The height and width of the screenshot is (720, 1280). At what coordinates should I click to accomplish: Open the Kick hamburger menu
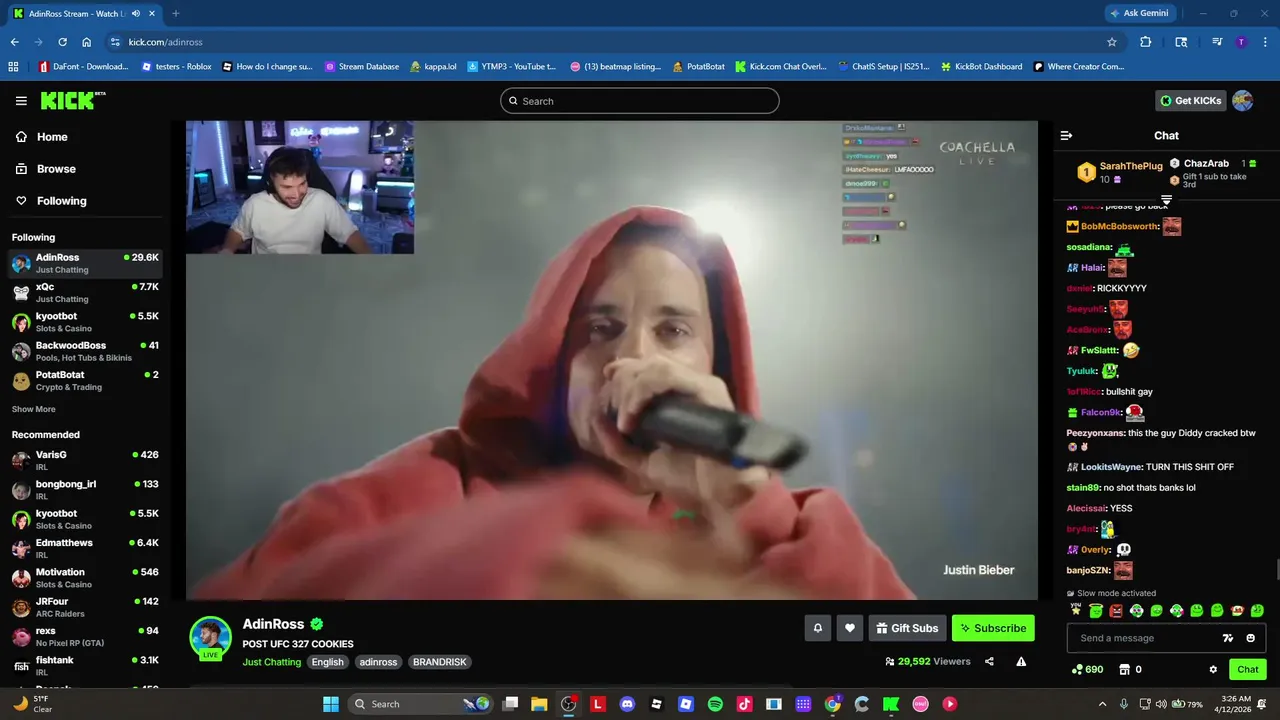pos(21,101)
